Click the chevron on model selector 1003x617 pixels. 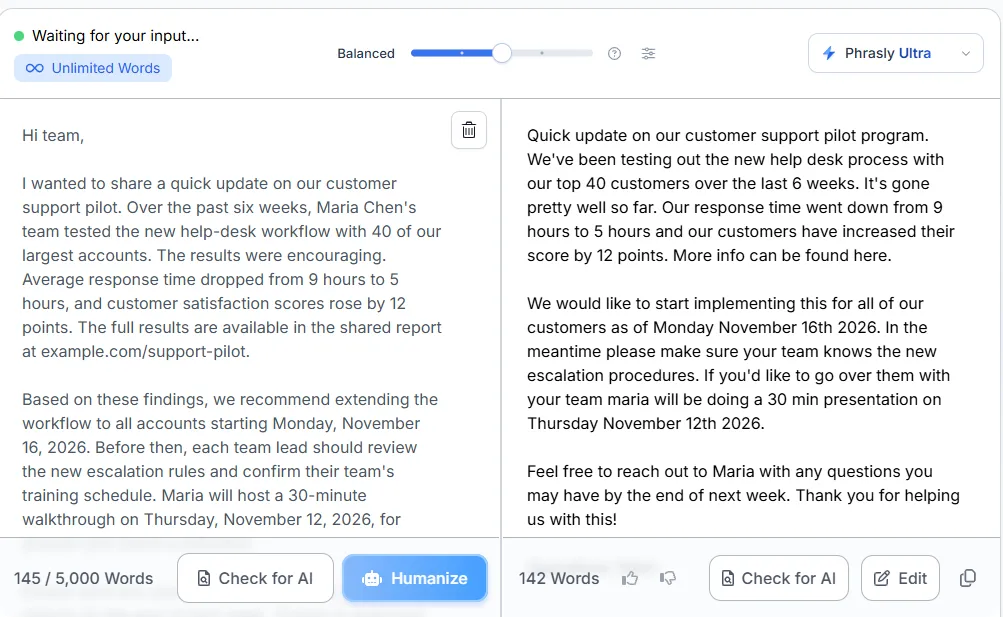966,54
